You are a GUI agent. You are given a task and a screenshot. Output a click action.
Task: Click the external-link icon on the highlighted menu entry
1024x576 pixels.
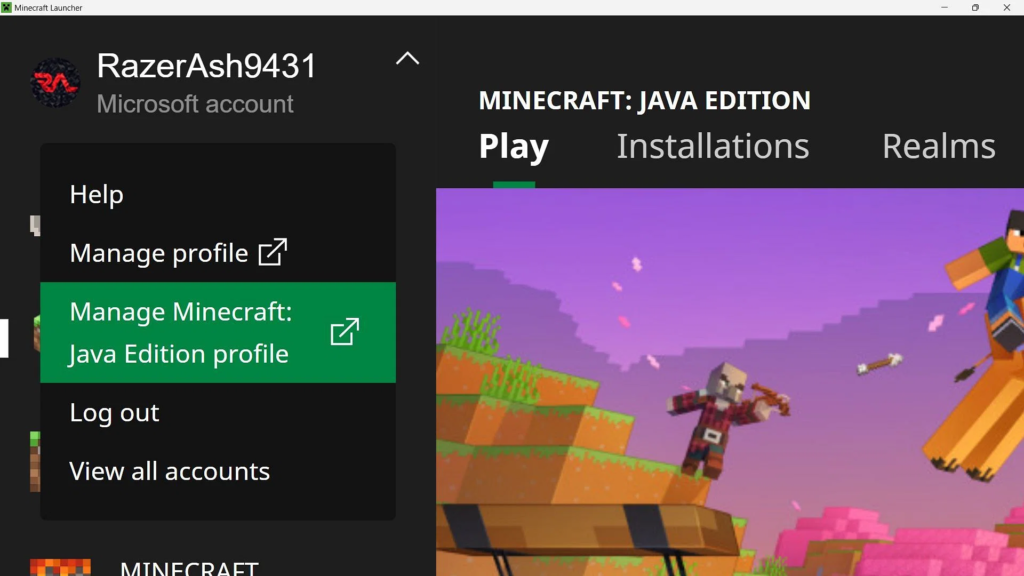coord(345,331)
